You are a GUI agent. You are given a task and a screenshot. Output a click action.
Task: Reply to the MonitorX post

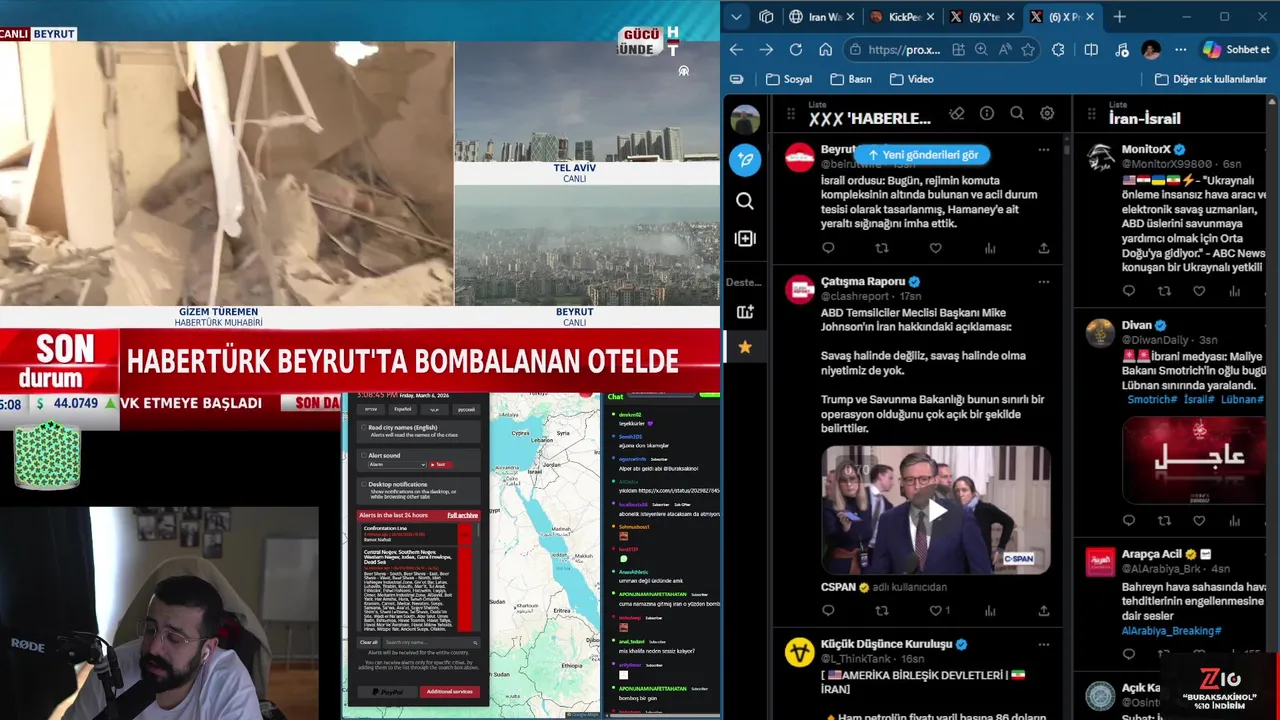(x=1129, y=291)
